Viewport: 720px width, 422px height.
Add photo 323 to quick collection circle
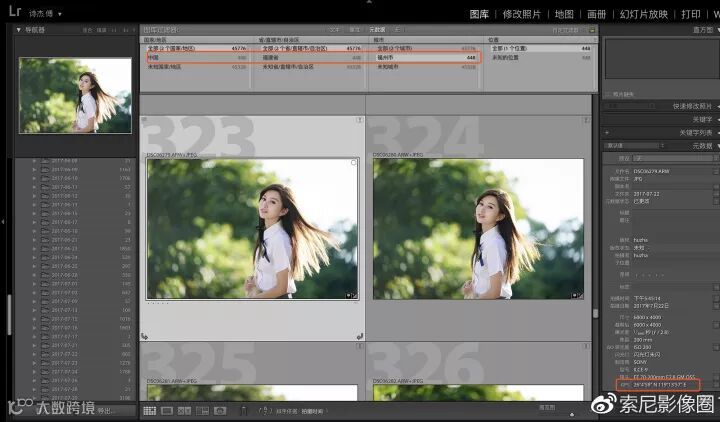[354, 163]
